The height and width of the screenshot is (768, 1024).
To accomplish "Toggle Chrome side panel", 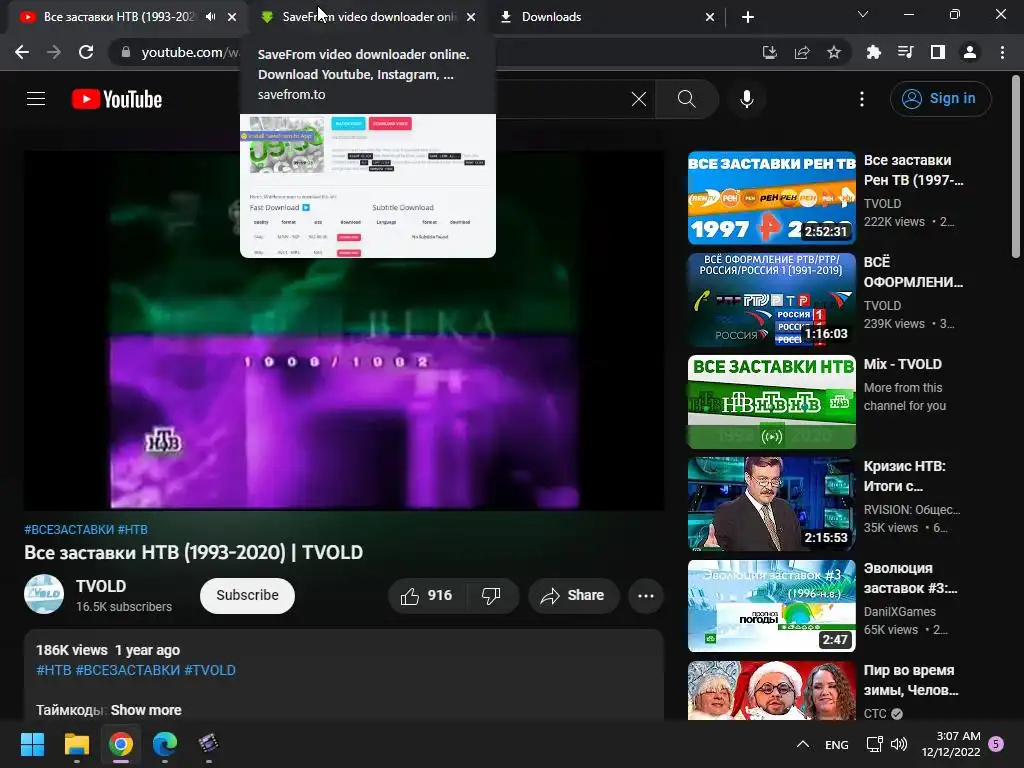I will tap(938, 52).
